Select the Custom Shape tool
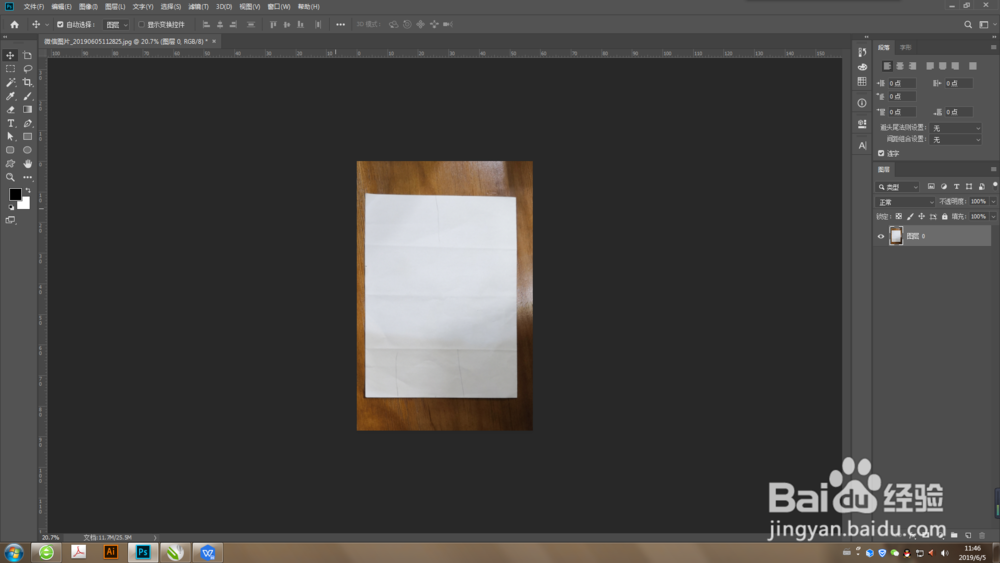 pos(10,164)
